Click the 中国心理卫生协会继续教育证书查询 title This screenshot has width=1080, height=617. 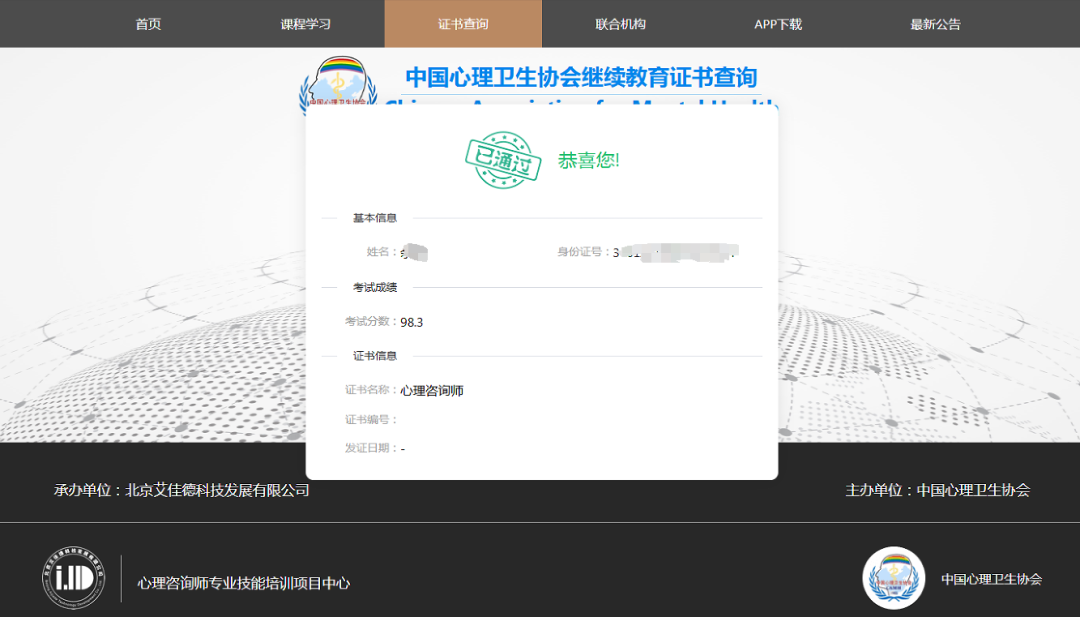[581, 77]
